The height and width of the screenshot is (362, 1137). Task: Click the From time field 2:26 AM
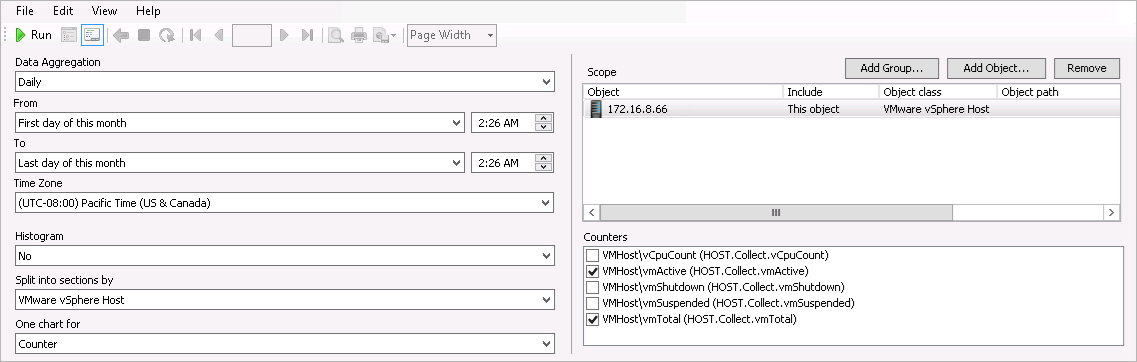click(x=503, y=123)
